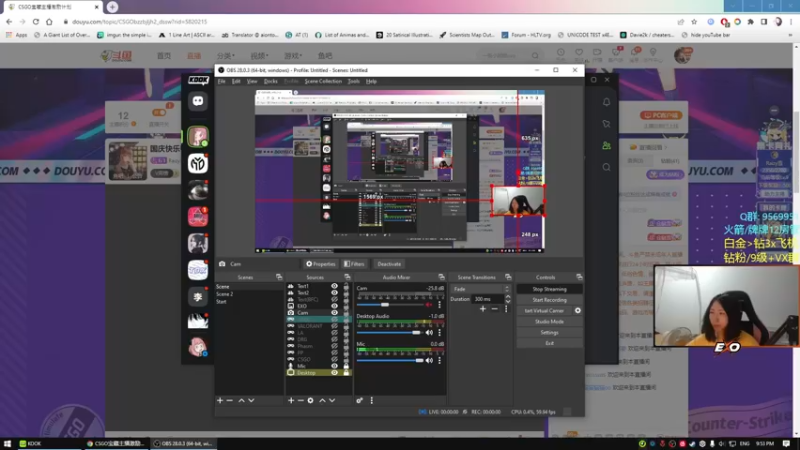The image size is (800, 450).
Task: Open Desktop Audio options three-dot menu
Action: (x=439, y=333)
